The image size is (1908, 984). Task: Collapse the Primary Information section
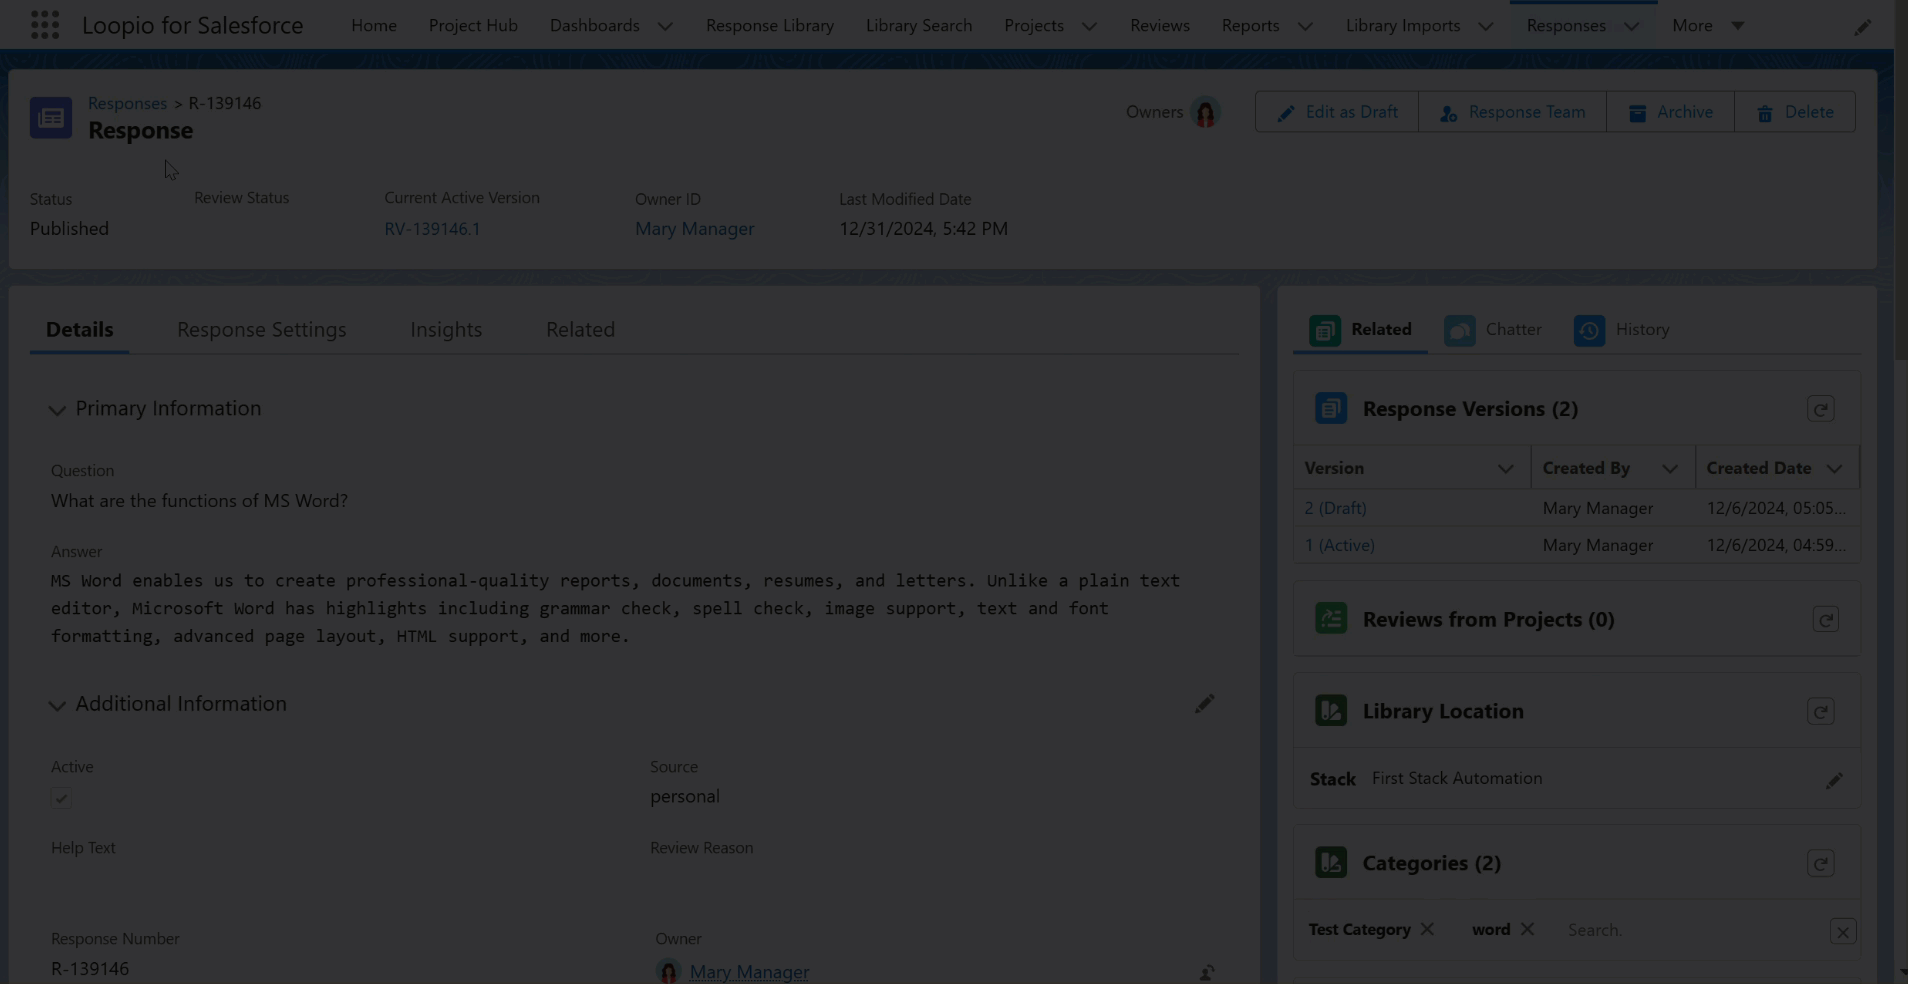click(x=57, y=410)
